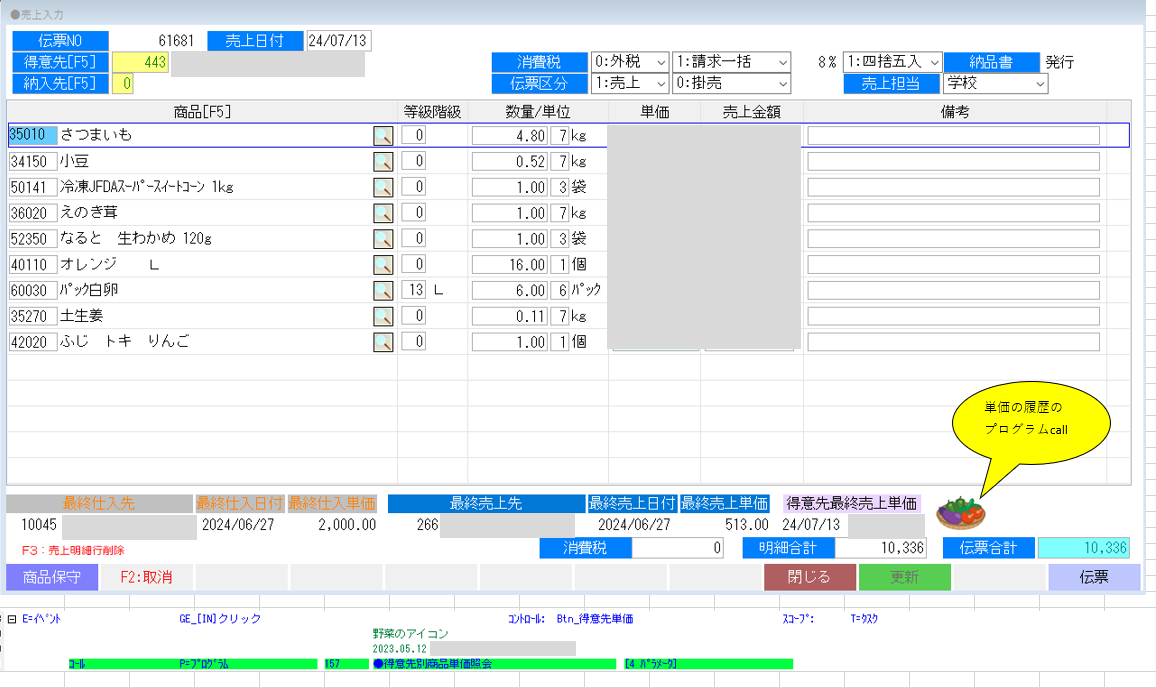Viewport: 1156px width, 688px height.
Task: Click search icon beside 土生姜
Action: pos(383,317)
